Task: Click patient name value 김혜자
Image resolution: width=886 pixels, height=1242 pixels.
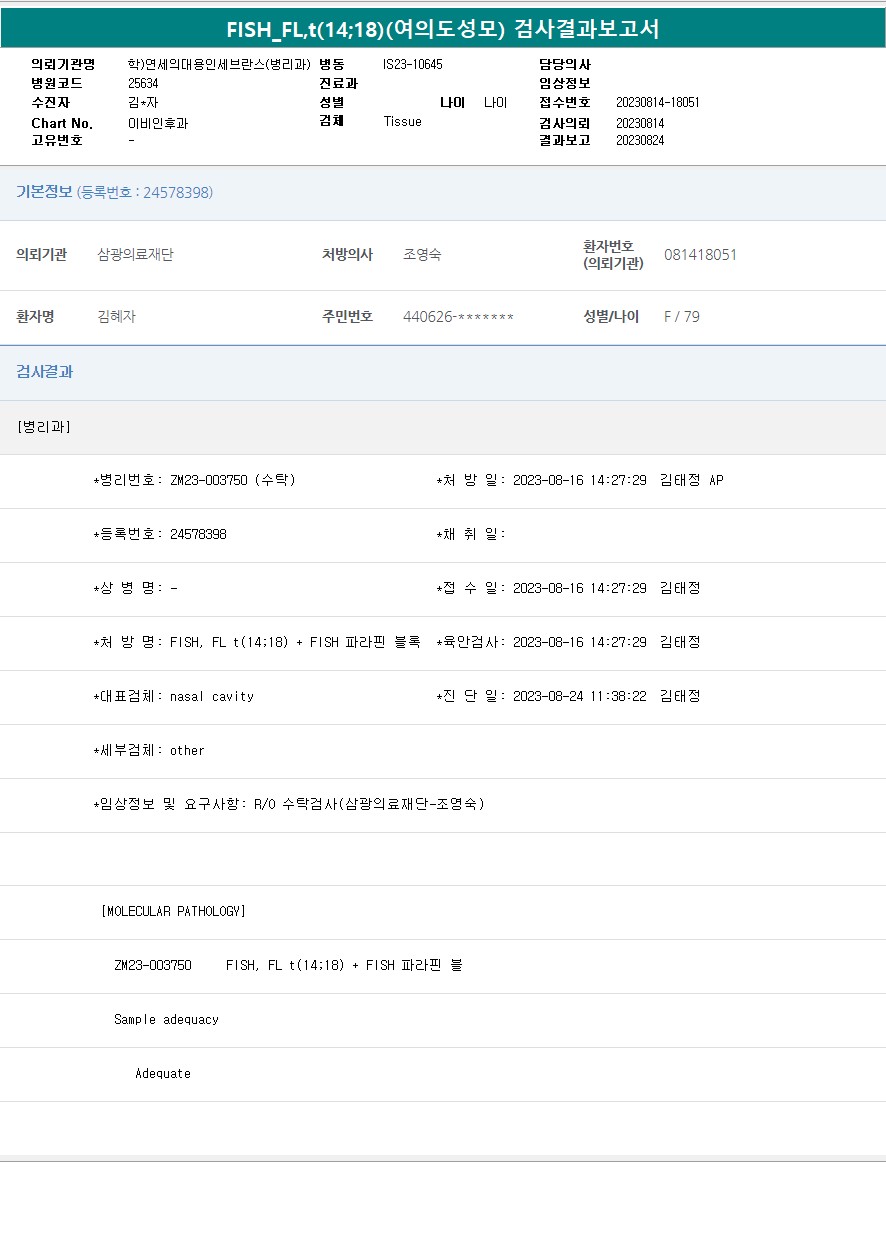Action: click(117, 317)
